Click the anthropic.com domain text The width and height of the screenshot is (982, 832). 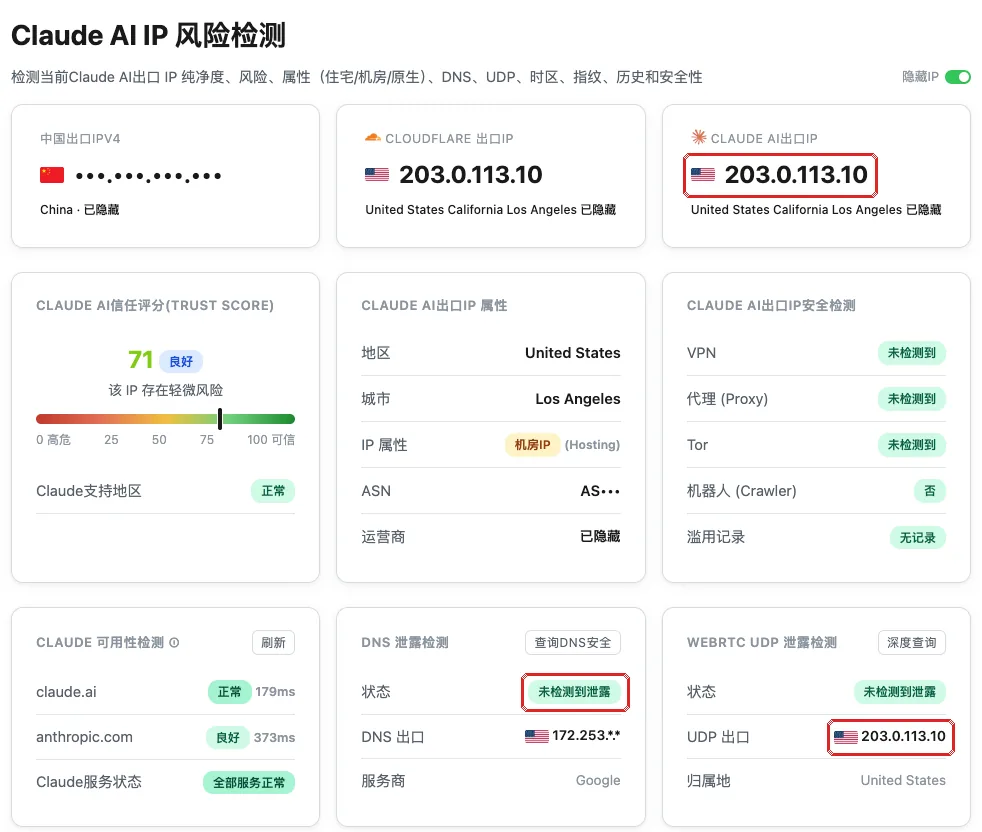point(85,737)
